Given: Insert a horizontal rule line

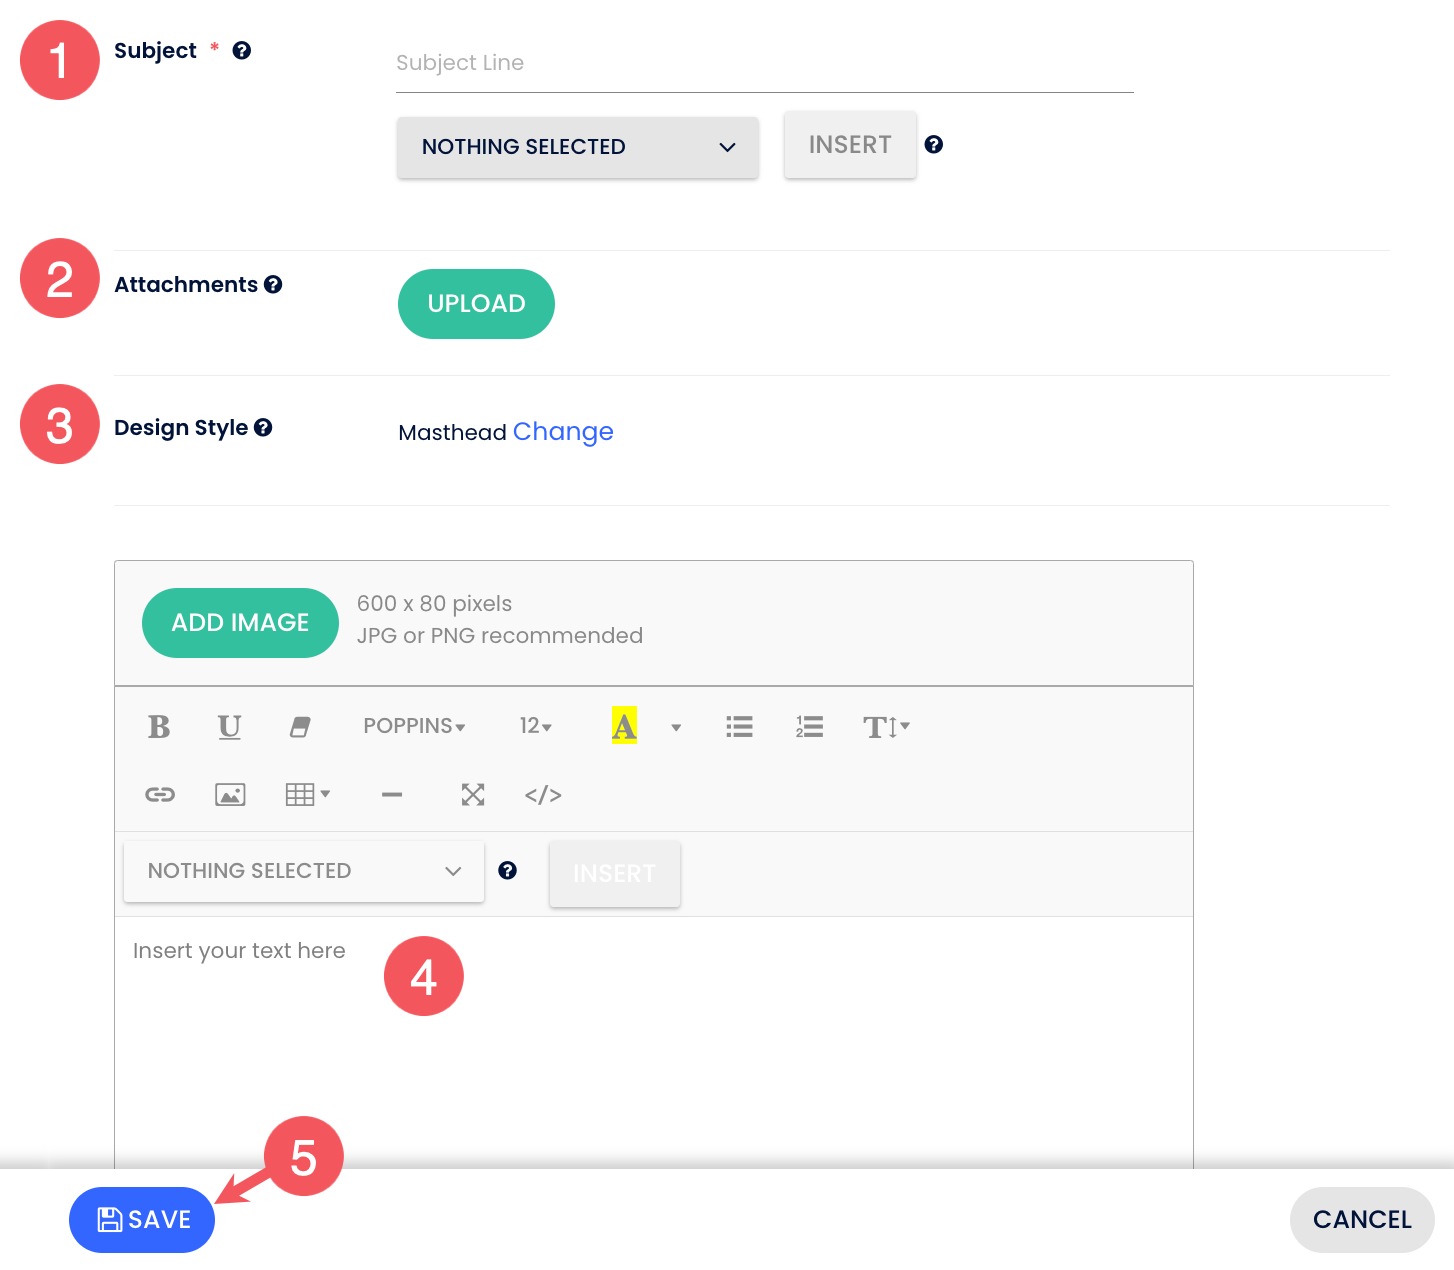Looking at the screenshot, I should pos(392,795).
